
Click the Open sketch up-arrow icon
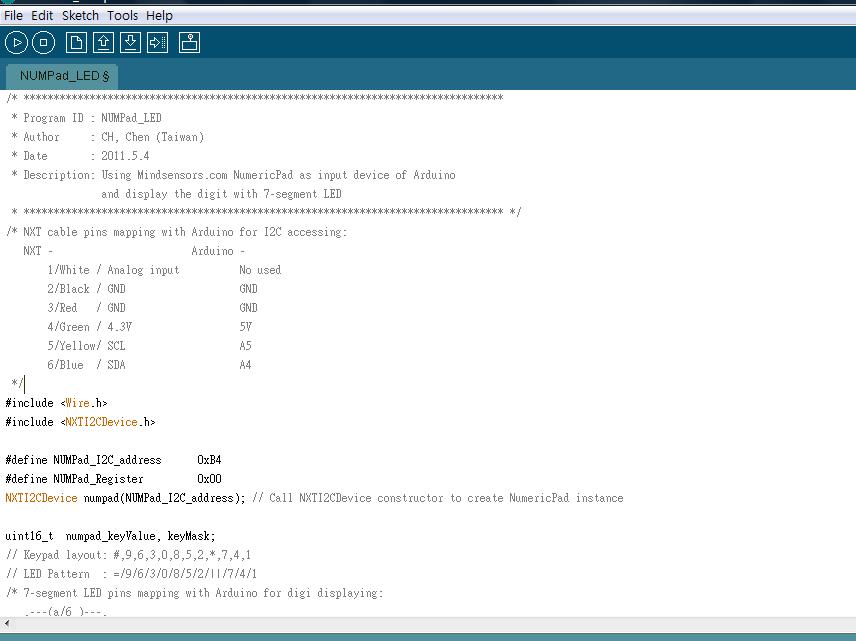tap(103, 42)
